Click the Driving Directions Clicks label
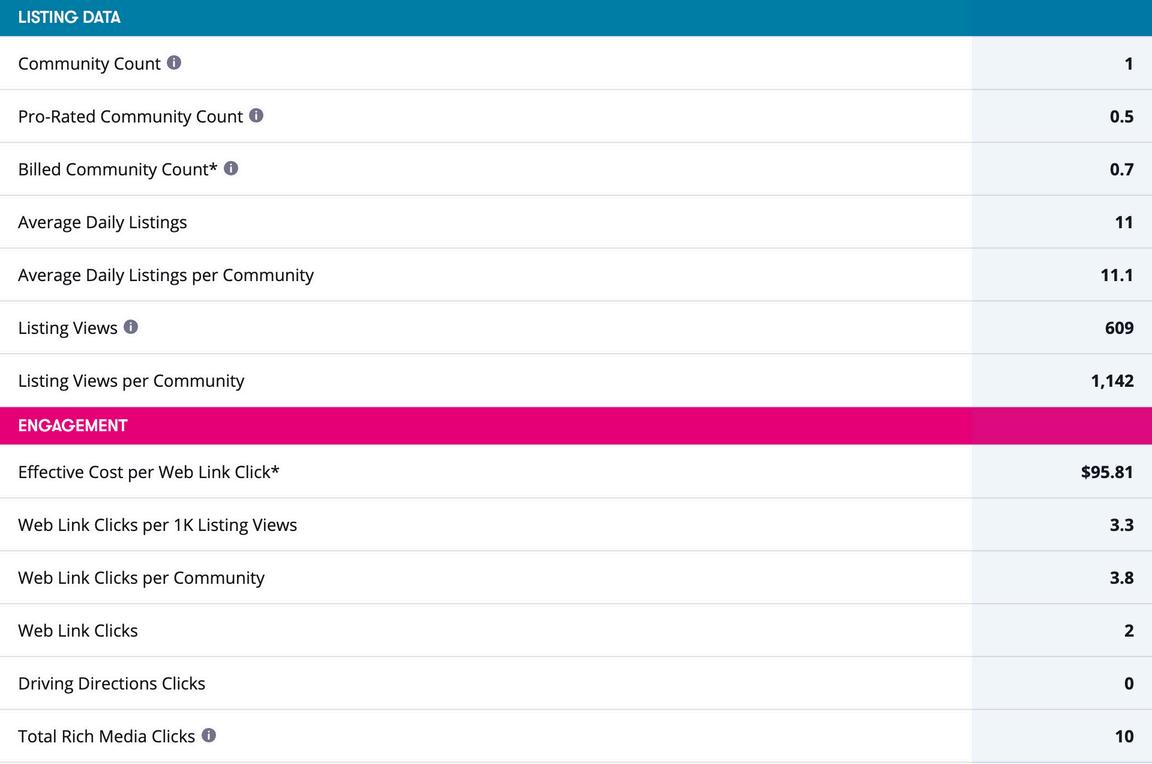The image size is (1152, 764). tap(112, 684)
